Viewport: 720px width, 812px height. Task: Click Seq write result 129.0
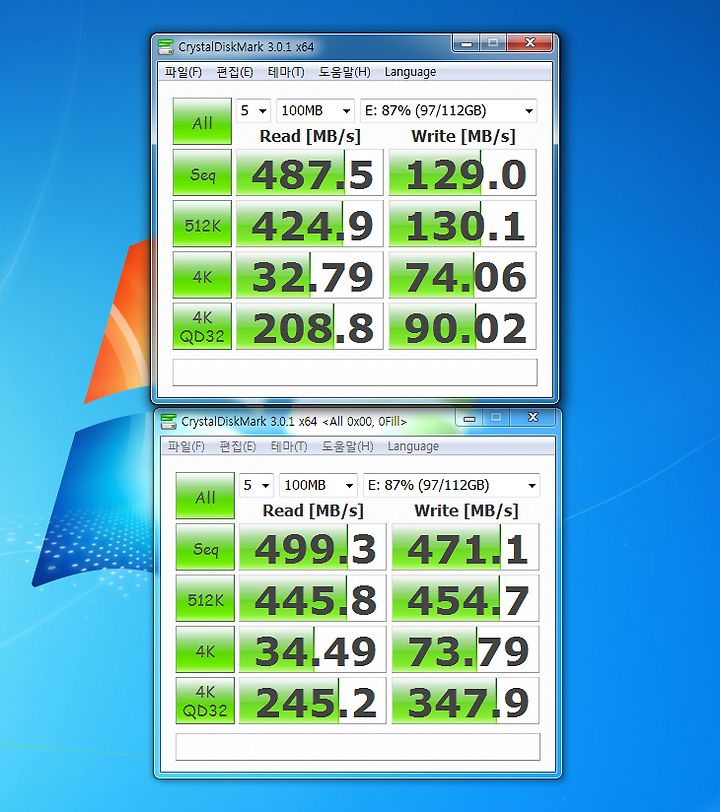click(463, 172)
